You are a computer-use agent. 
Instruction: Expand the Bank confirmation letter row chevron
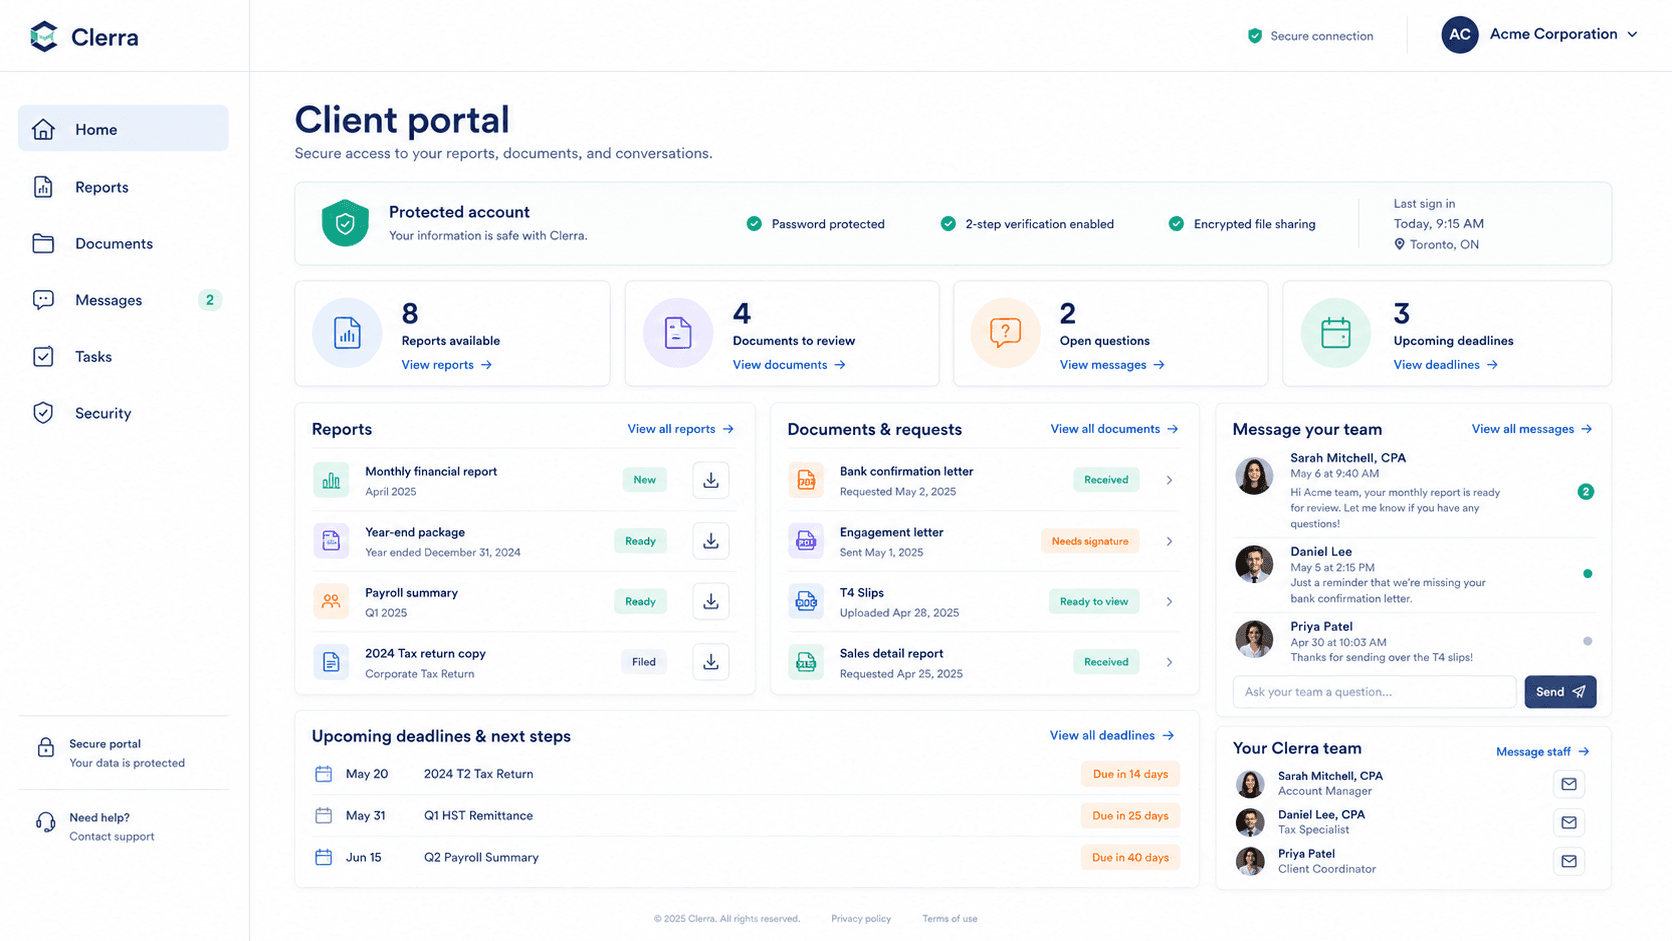[x=1169, y=480]
